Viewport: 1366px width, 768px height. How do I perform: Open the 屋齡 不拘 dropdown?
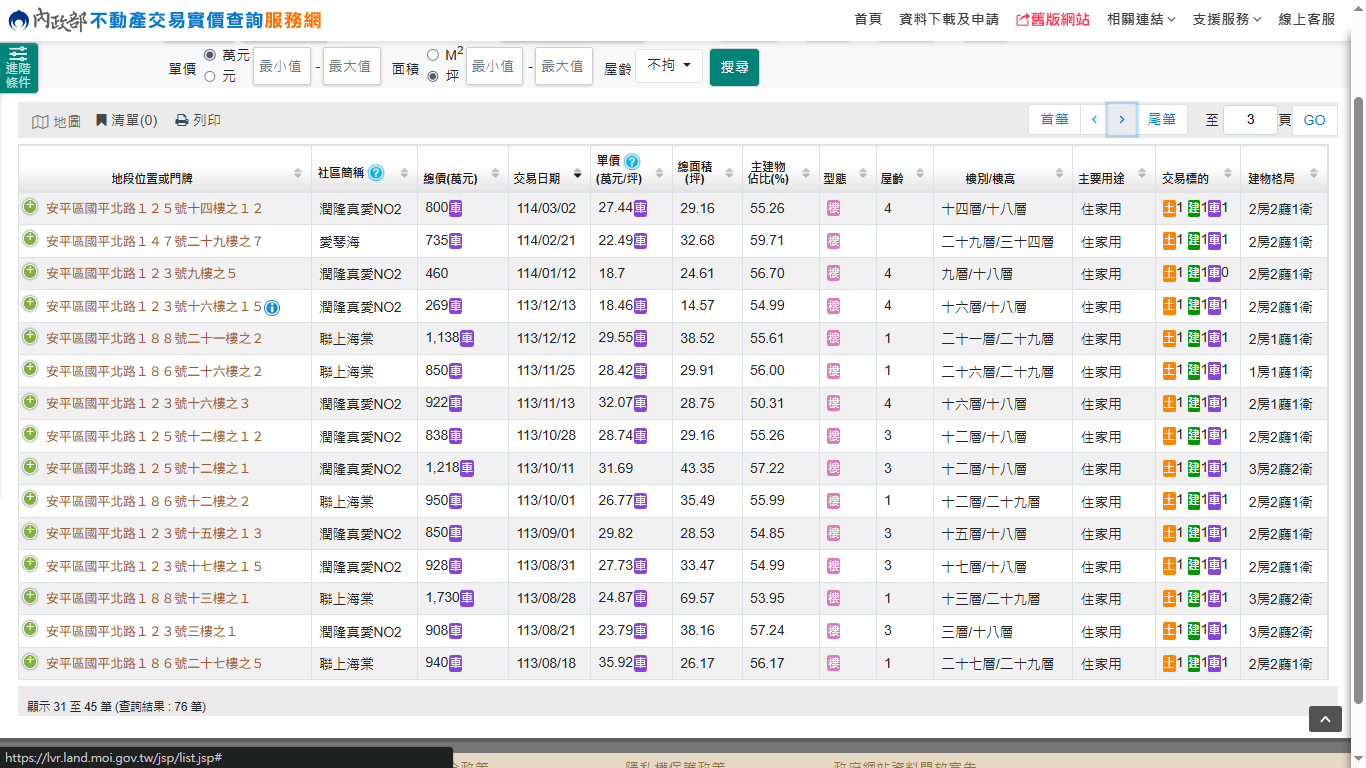point(669,66)
